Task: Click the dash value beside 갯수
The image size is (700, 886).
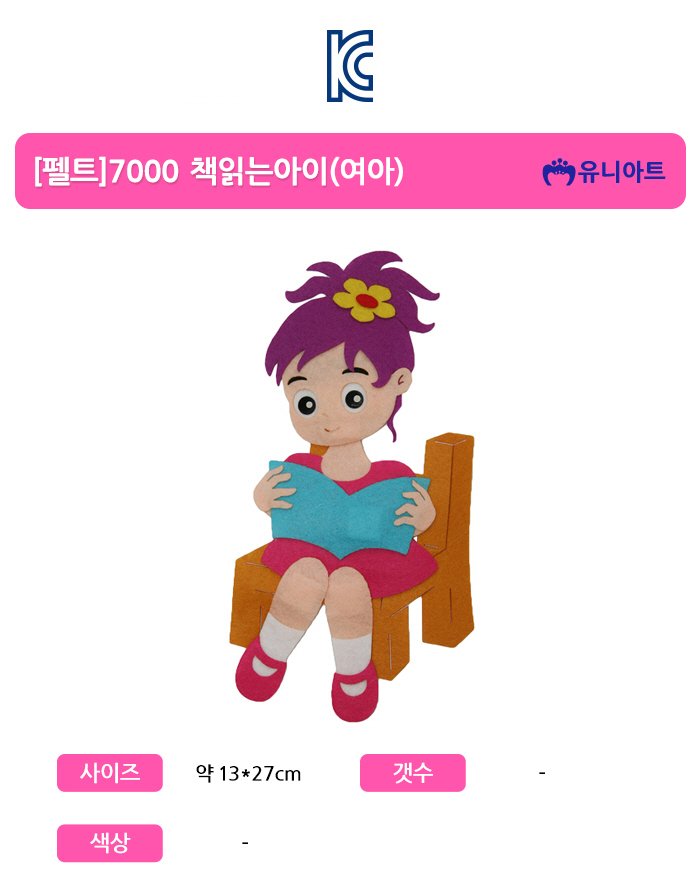Action: pos(542,772)
